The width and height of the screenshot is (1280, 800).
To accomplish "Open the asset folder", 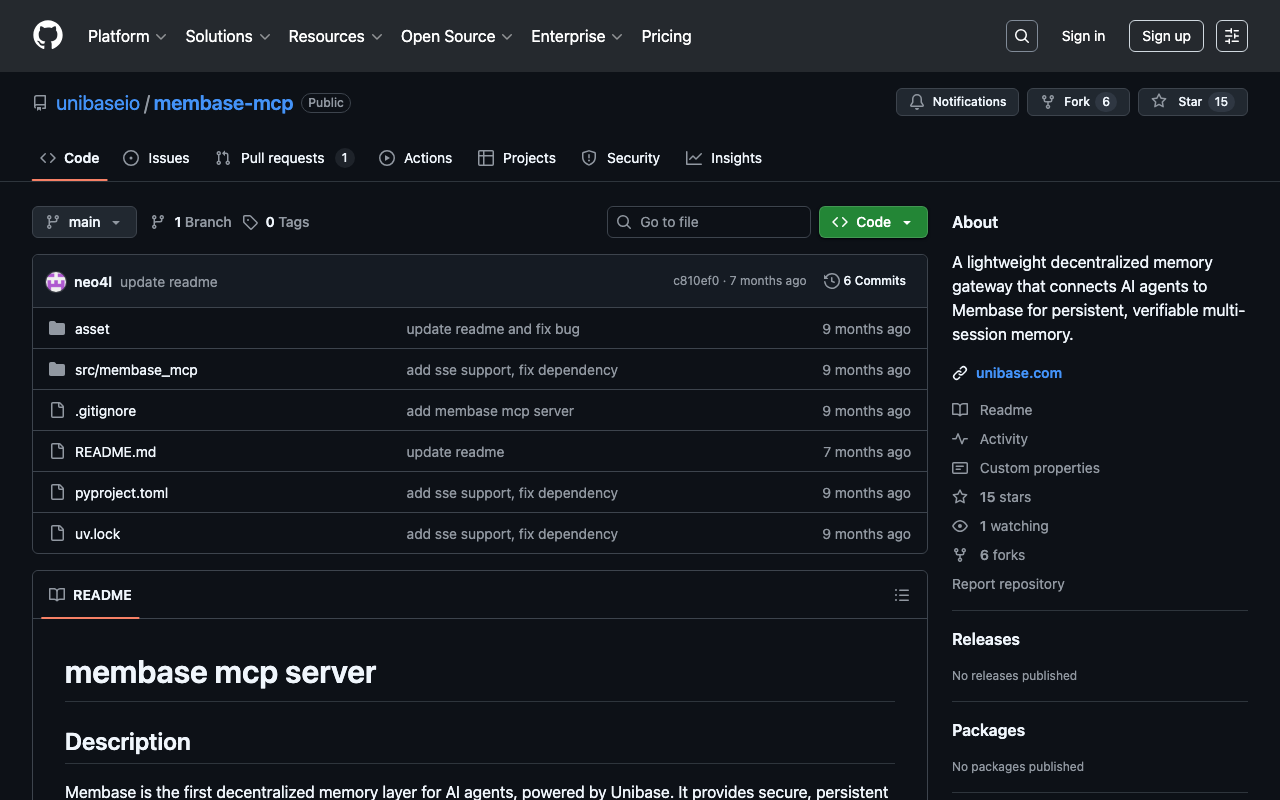I will click(92, 329).
